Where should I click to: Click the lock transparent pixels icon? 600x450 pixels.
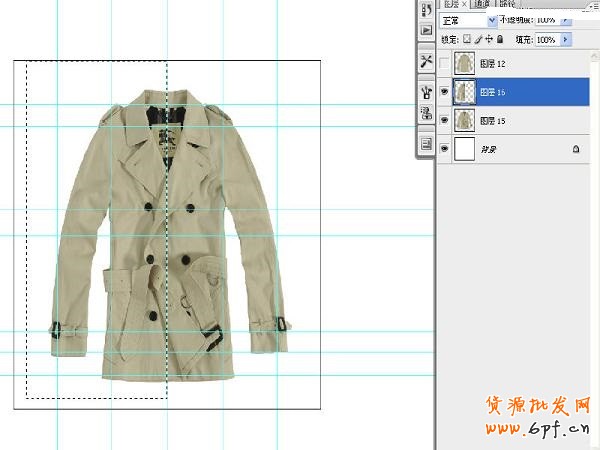point(468,40)
